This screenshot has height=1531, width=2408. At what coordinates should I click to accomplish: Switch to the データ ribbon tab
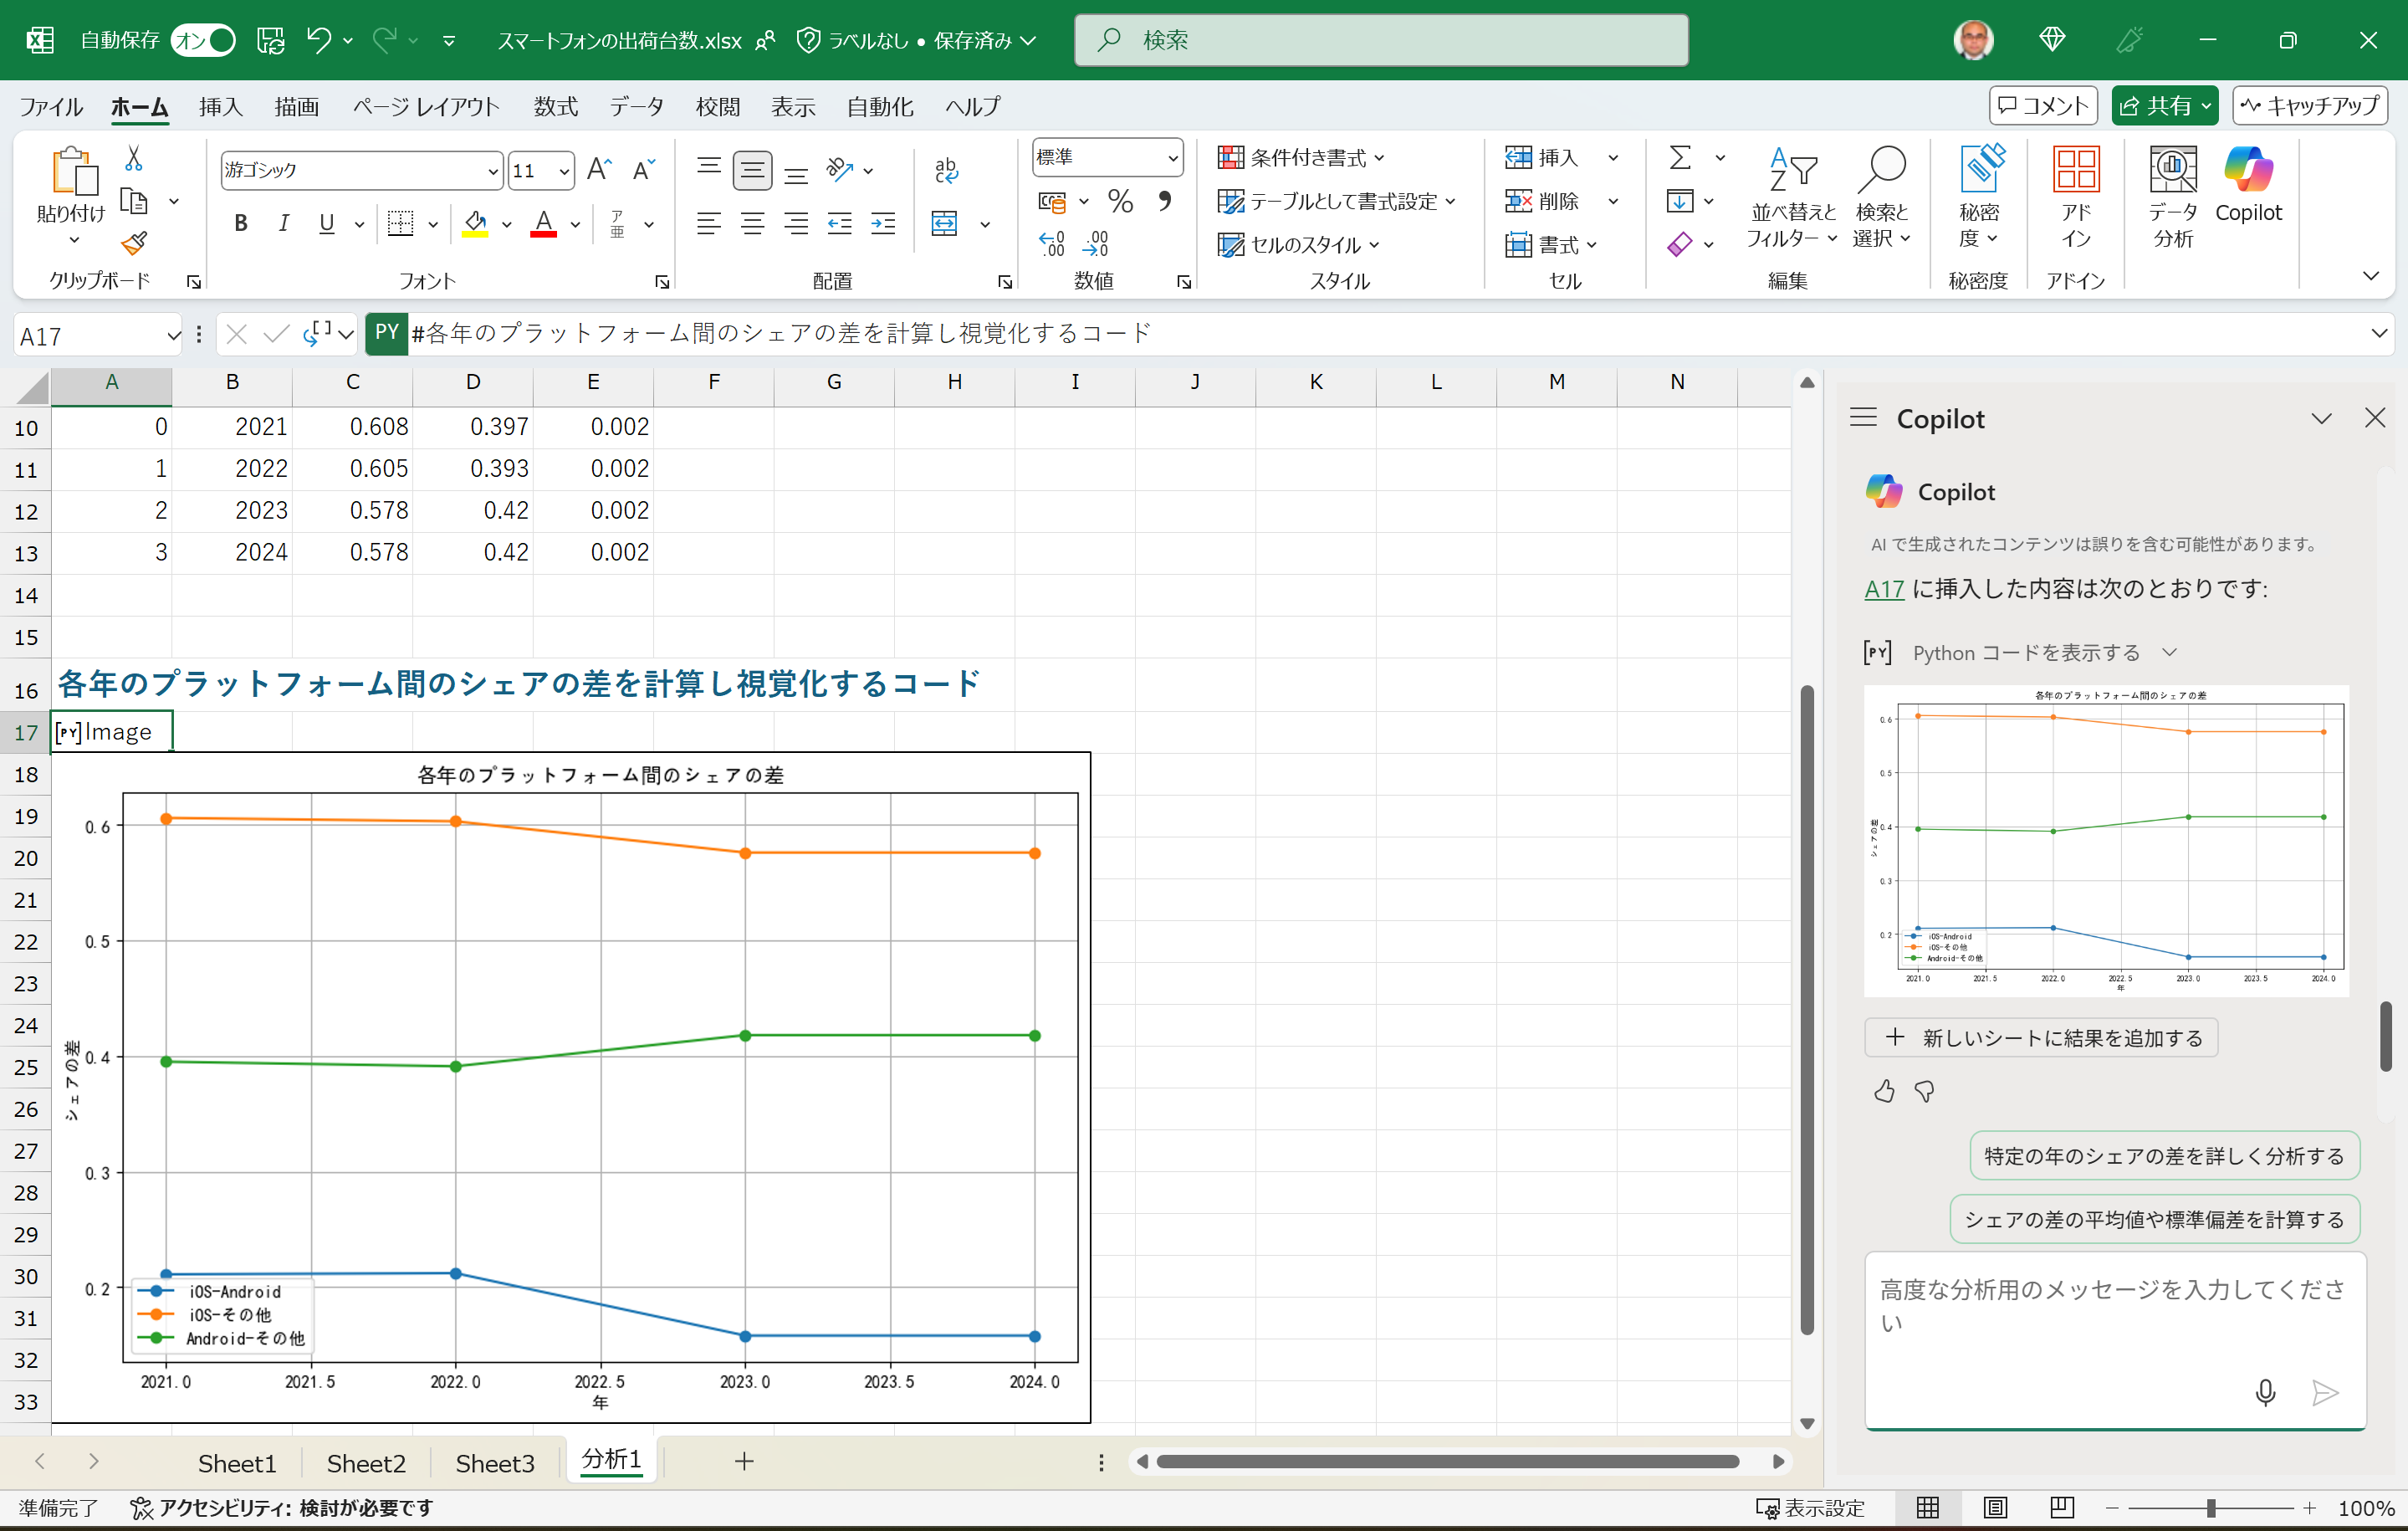[x=636, y=106]
